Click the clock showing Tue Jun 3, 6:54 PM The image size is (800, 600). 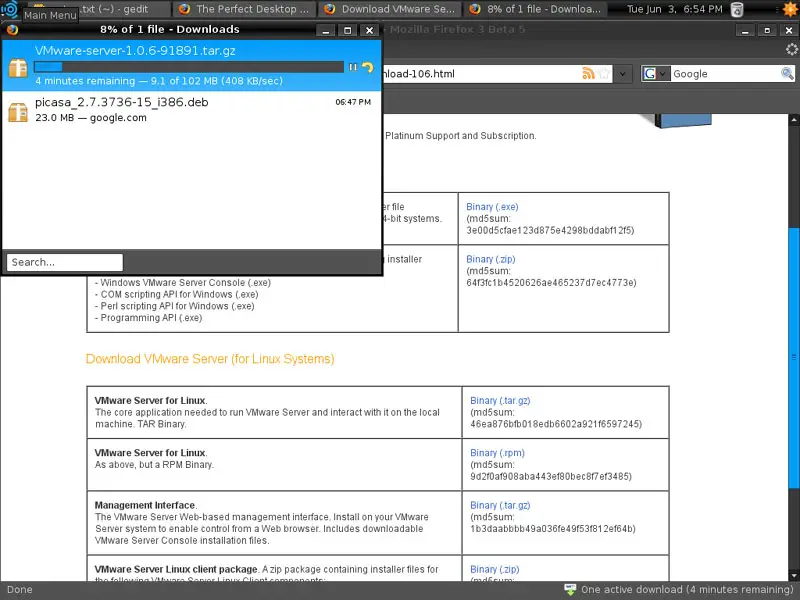coord(674,9)
